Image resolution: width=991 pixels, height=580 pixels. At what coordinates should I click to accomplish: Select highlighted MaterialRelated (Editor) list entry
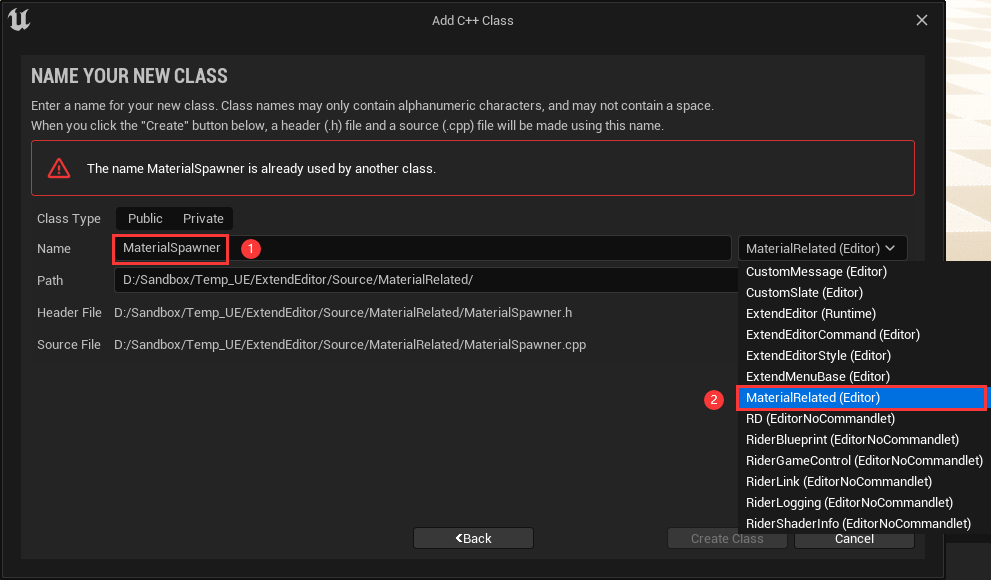click(813, 397)
